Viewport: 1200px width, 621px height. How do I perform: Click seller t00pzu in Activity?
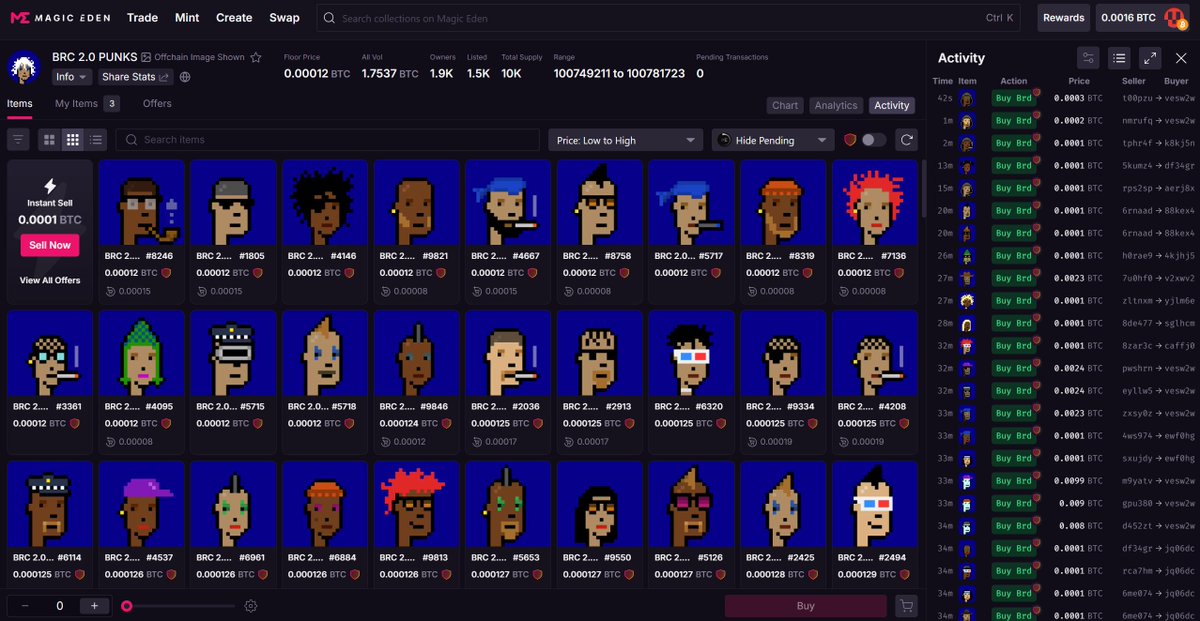point(1138,98)
